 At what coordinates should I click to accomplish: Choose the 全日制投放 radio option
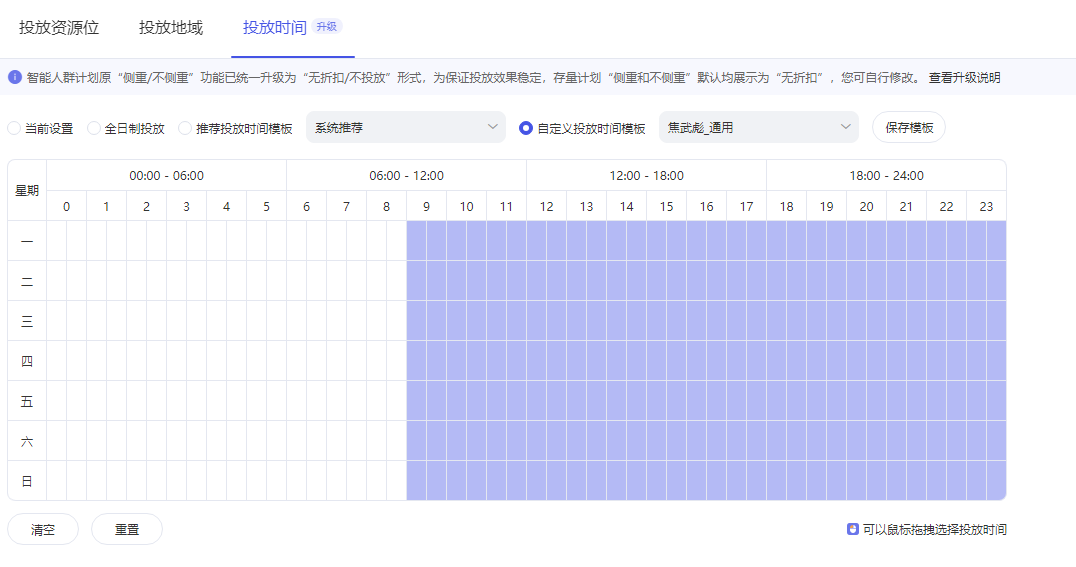94,128
